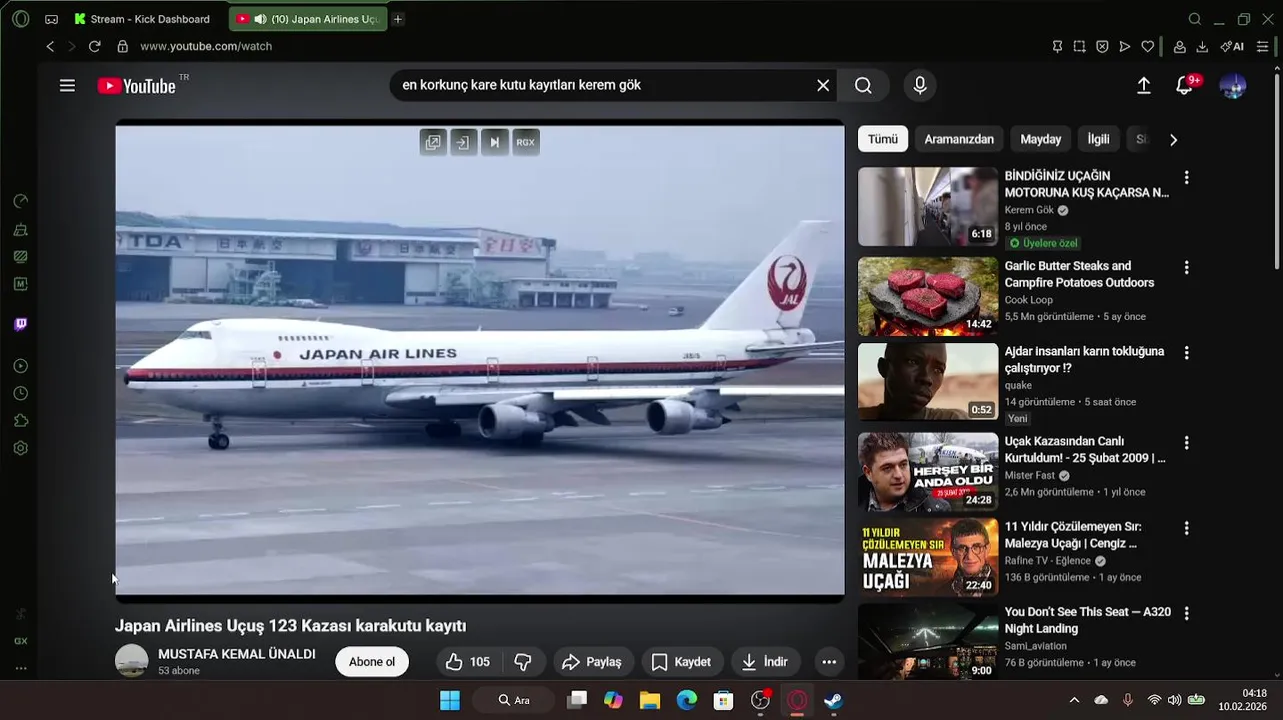The width and height of the screenshot is (1283, 720).
Task: Open Garlic Butter Steaks video thumbnail
Action: pyautogui.click(x=928, y=296)
